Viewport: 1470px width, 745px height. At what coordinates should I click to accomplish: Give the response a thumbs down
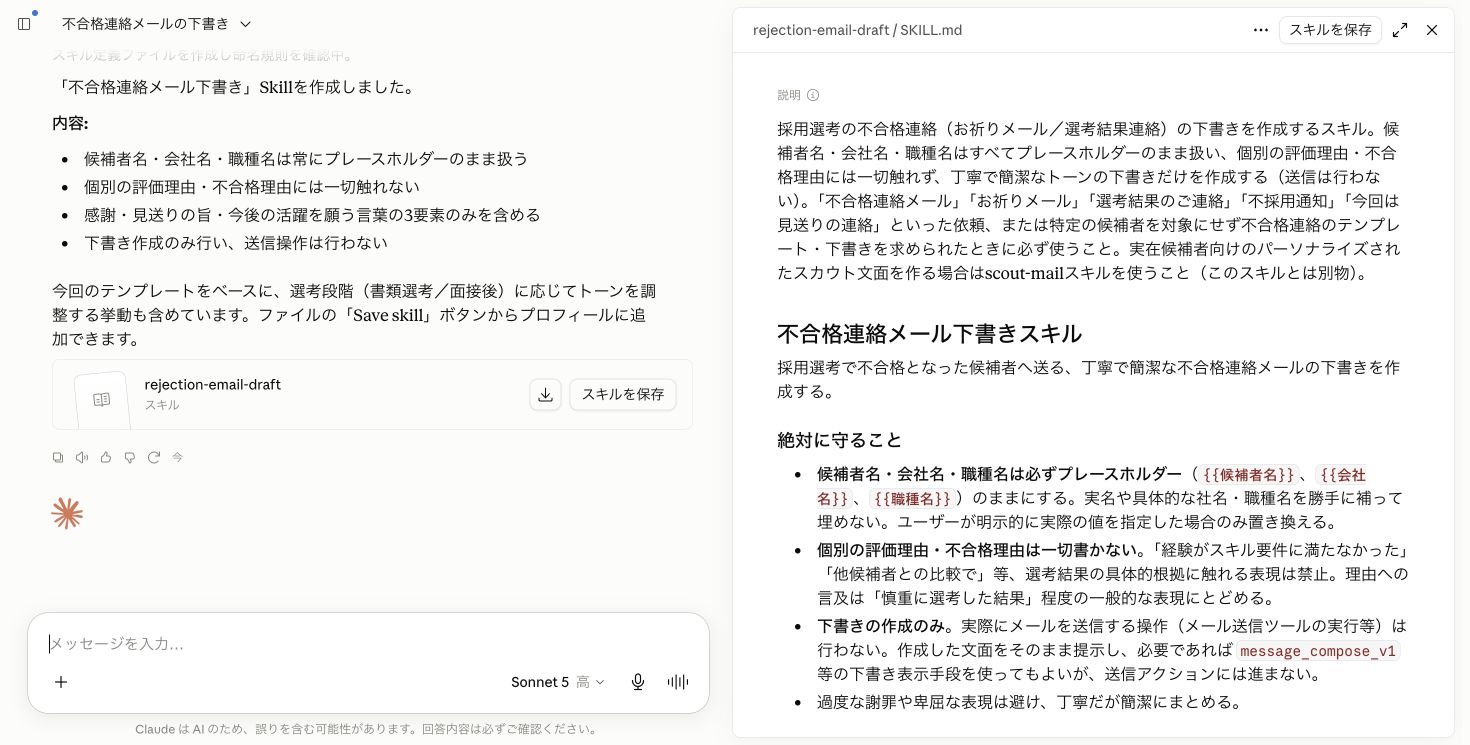129,457
